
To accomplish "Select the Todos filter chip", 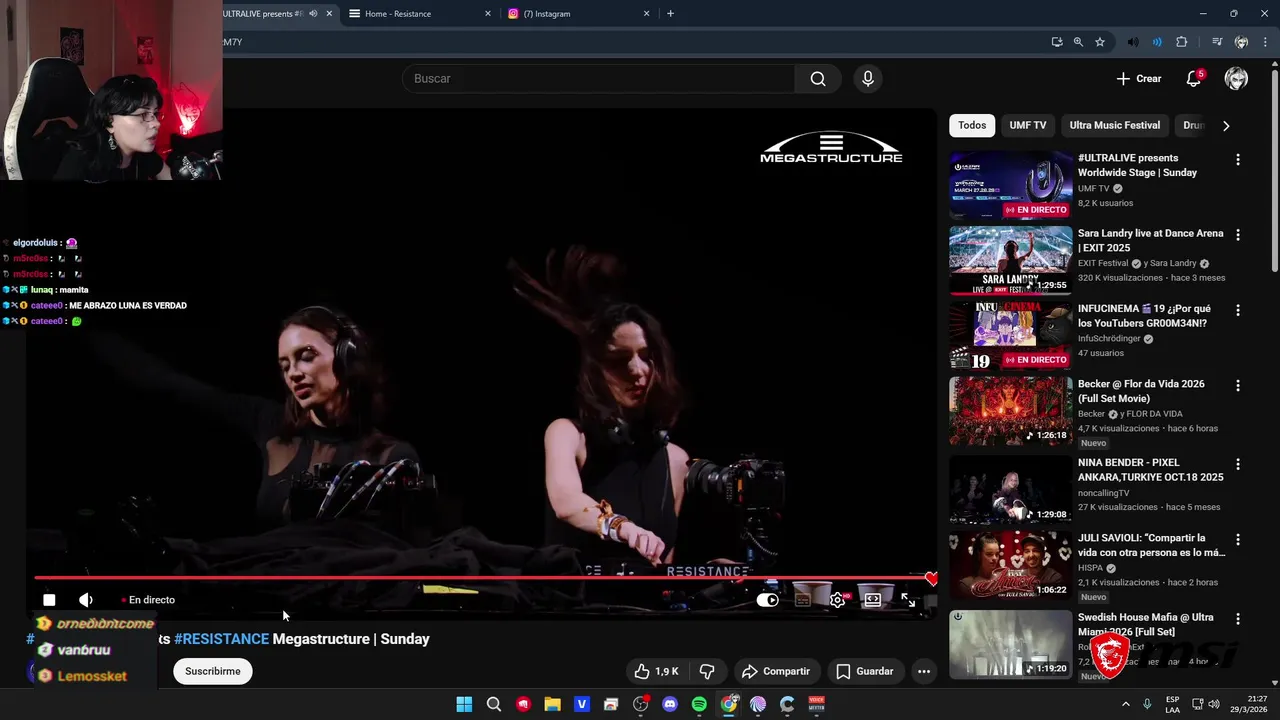I will 972,125.
